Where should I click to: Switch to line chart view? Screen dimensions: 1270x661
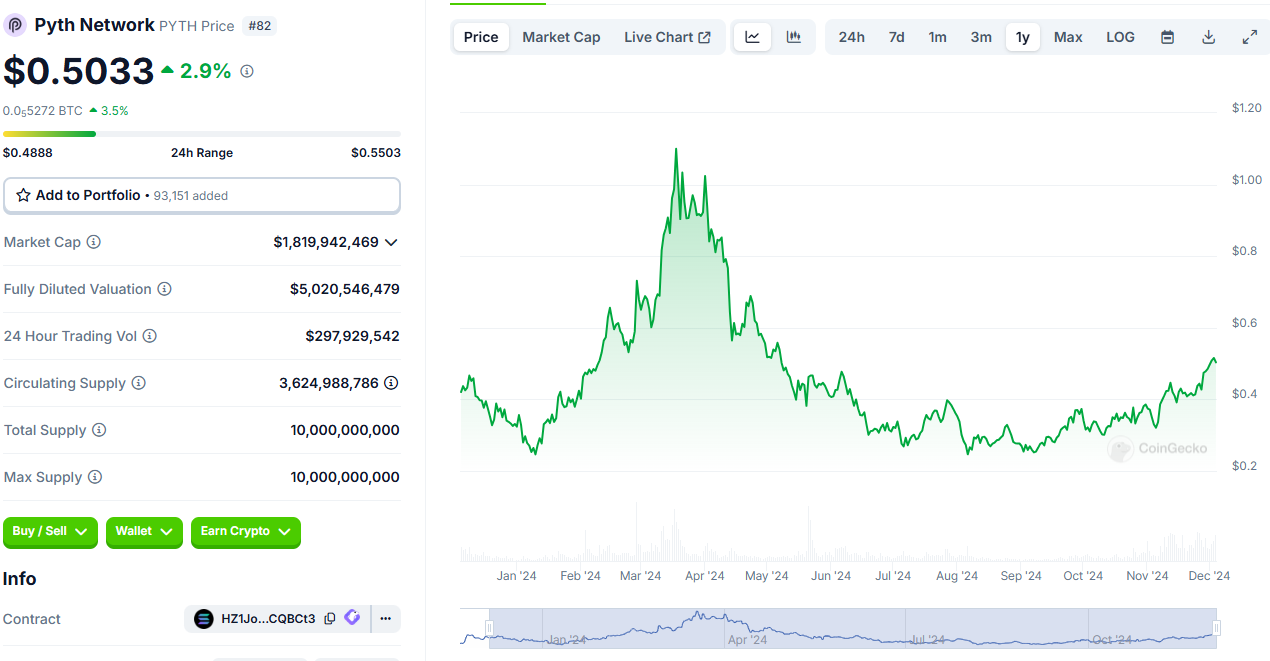(x=753, y=37)
